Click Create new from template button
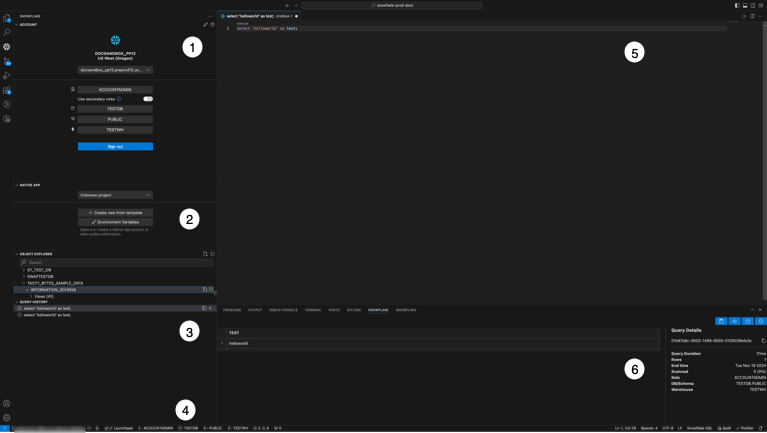The width and height of the screenshot is (767, 433). [115, 212]
